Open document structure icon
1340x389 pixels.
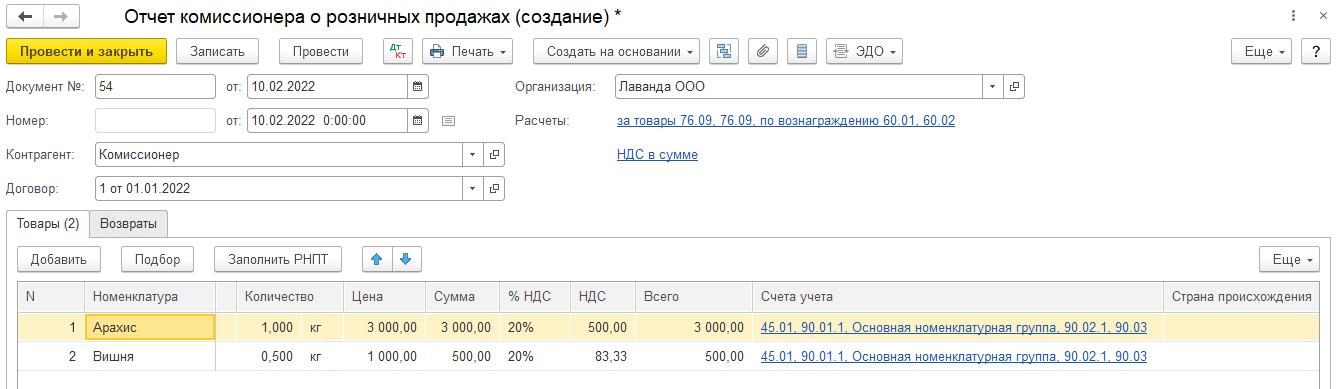click(x=723, y=51)
